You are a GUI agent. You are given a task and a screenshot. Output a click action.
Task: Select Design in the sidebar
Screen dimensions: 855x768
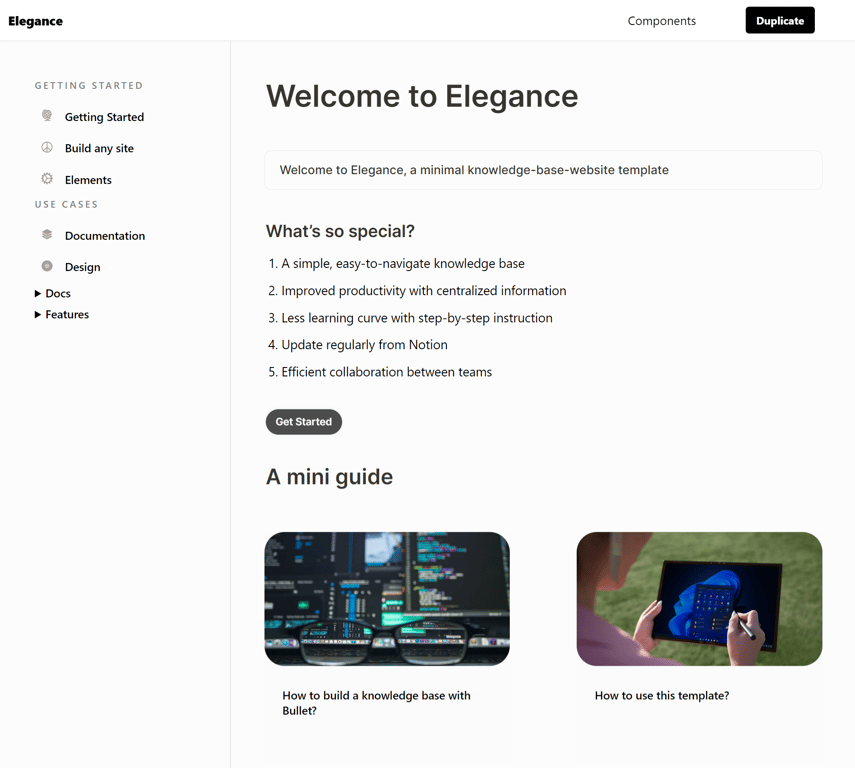84,266
